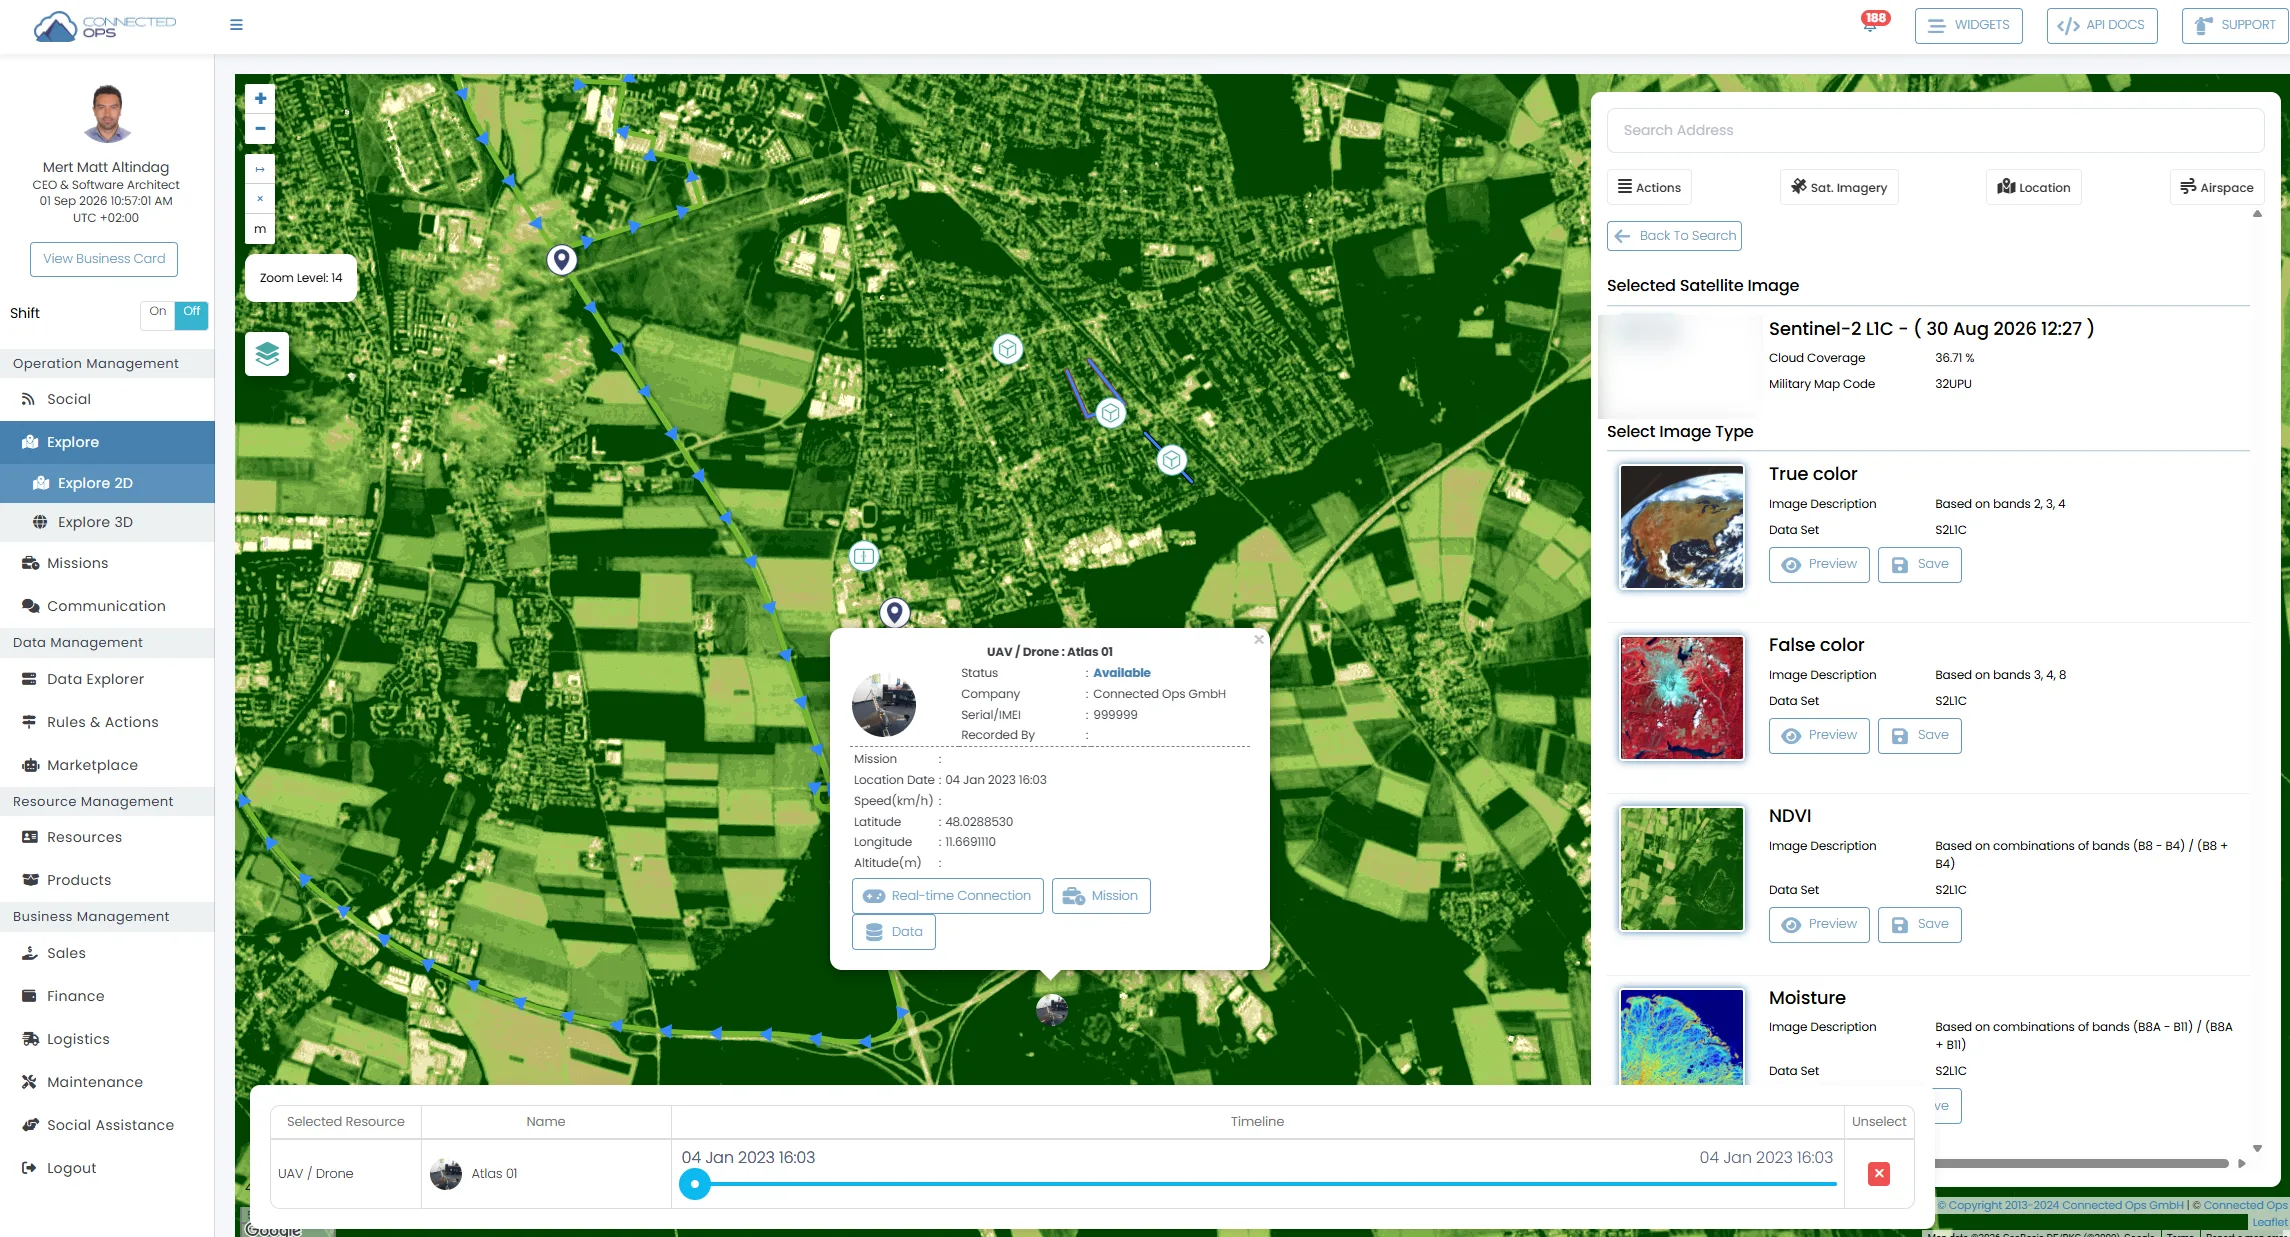
Task: Click the WIDGETS button in header
Action: click(1968, 26)
